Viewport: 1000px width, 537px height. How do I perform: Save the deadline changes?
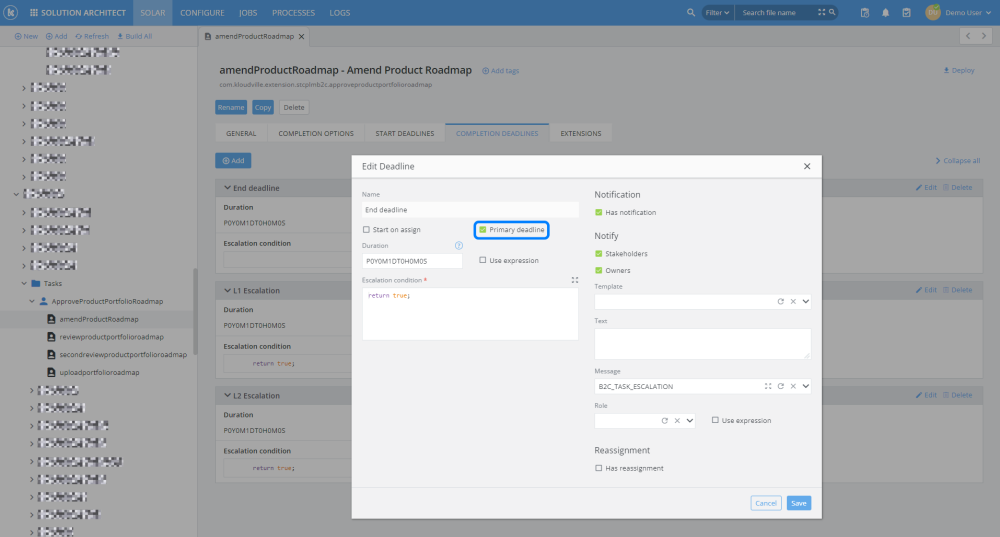[798, 503]
